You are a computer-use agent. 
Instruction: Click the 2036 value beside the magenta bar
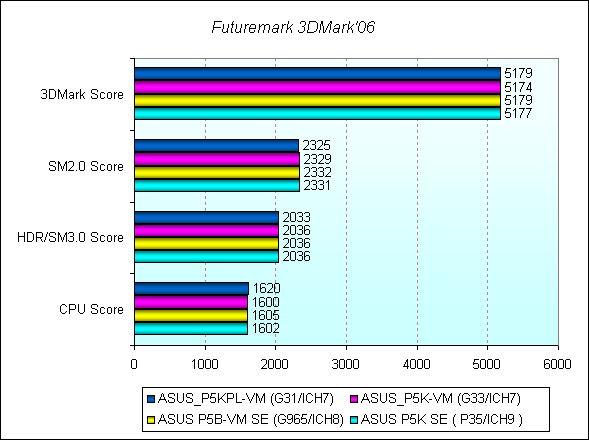(297, 230)
